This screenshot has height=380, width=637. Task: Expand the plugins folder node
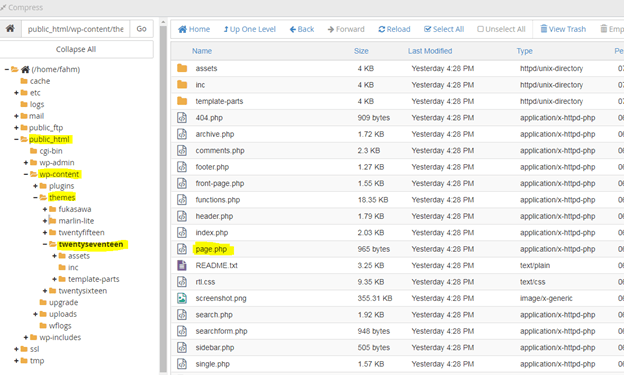(x=35, y=186)
